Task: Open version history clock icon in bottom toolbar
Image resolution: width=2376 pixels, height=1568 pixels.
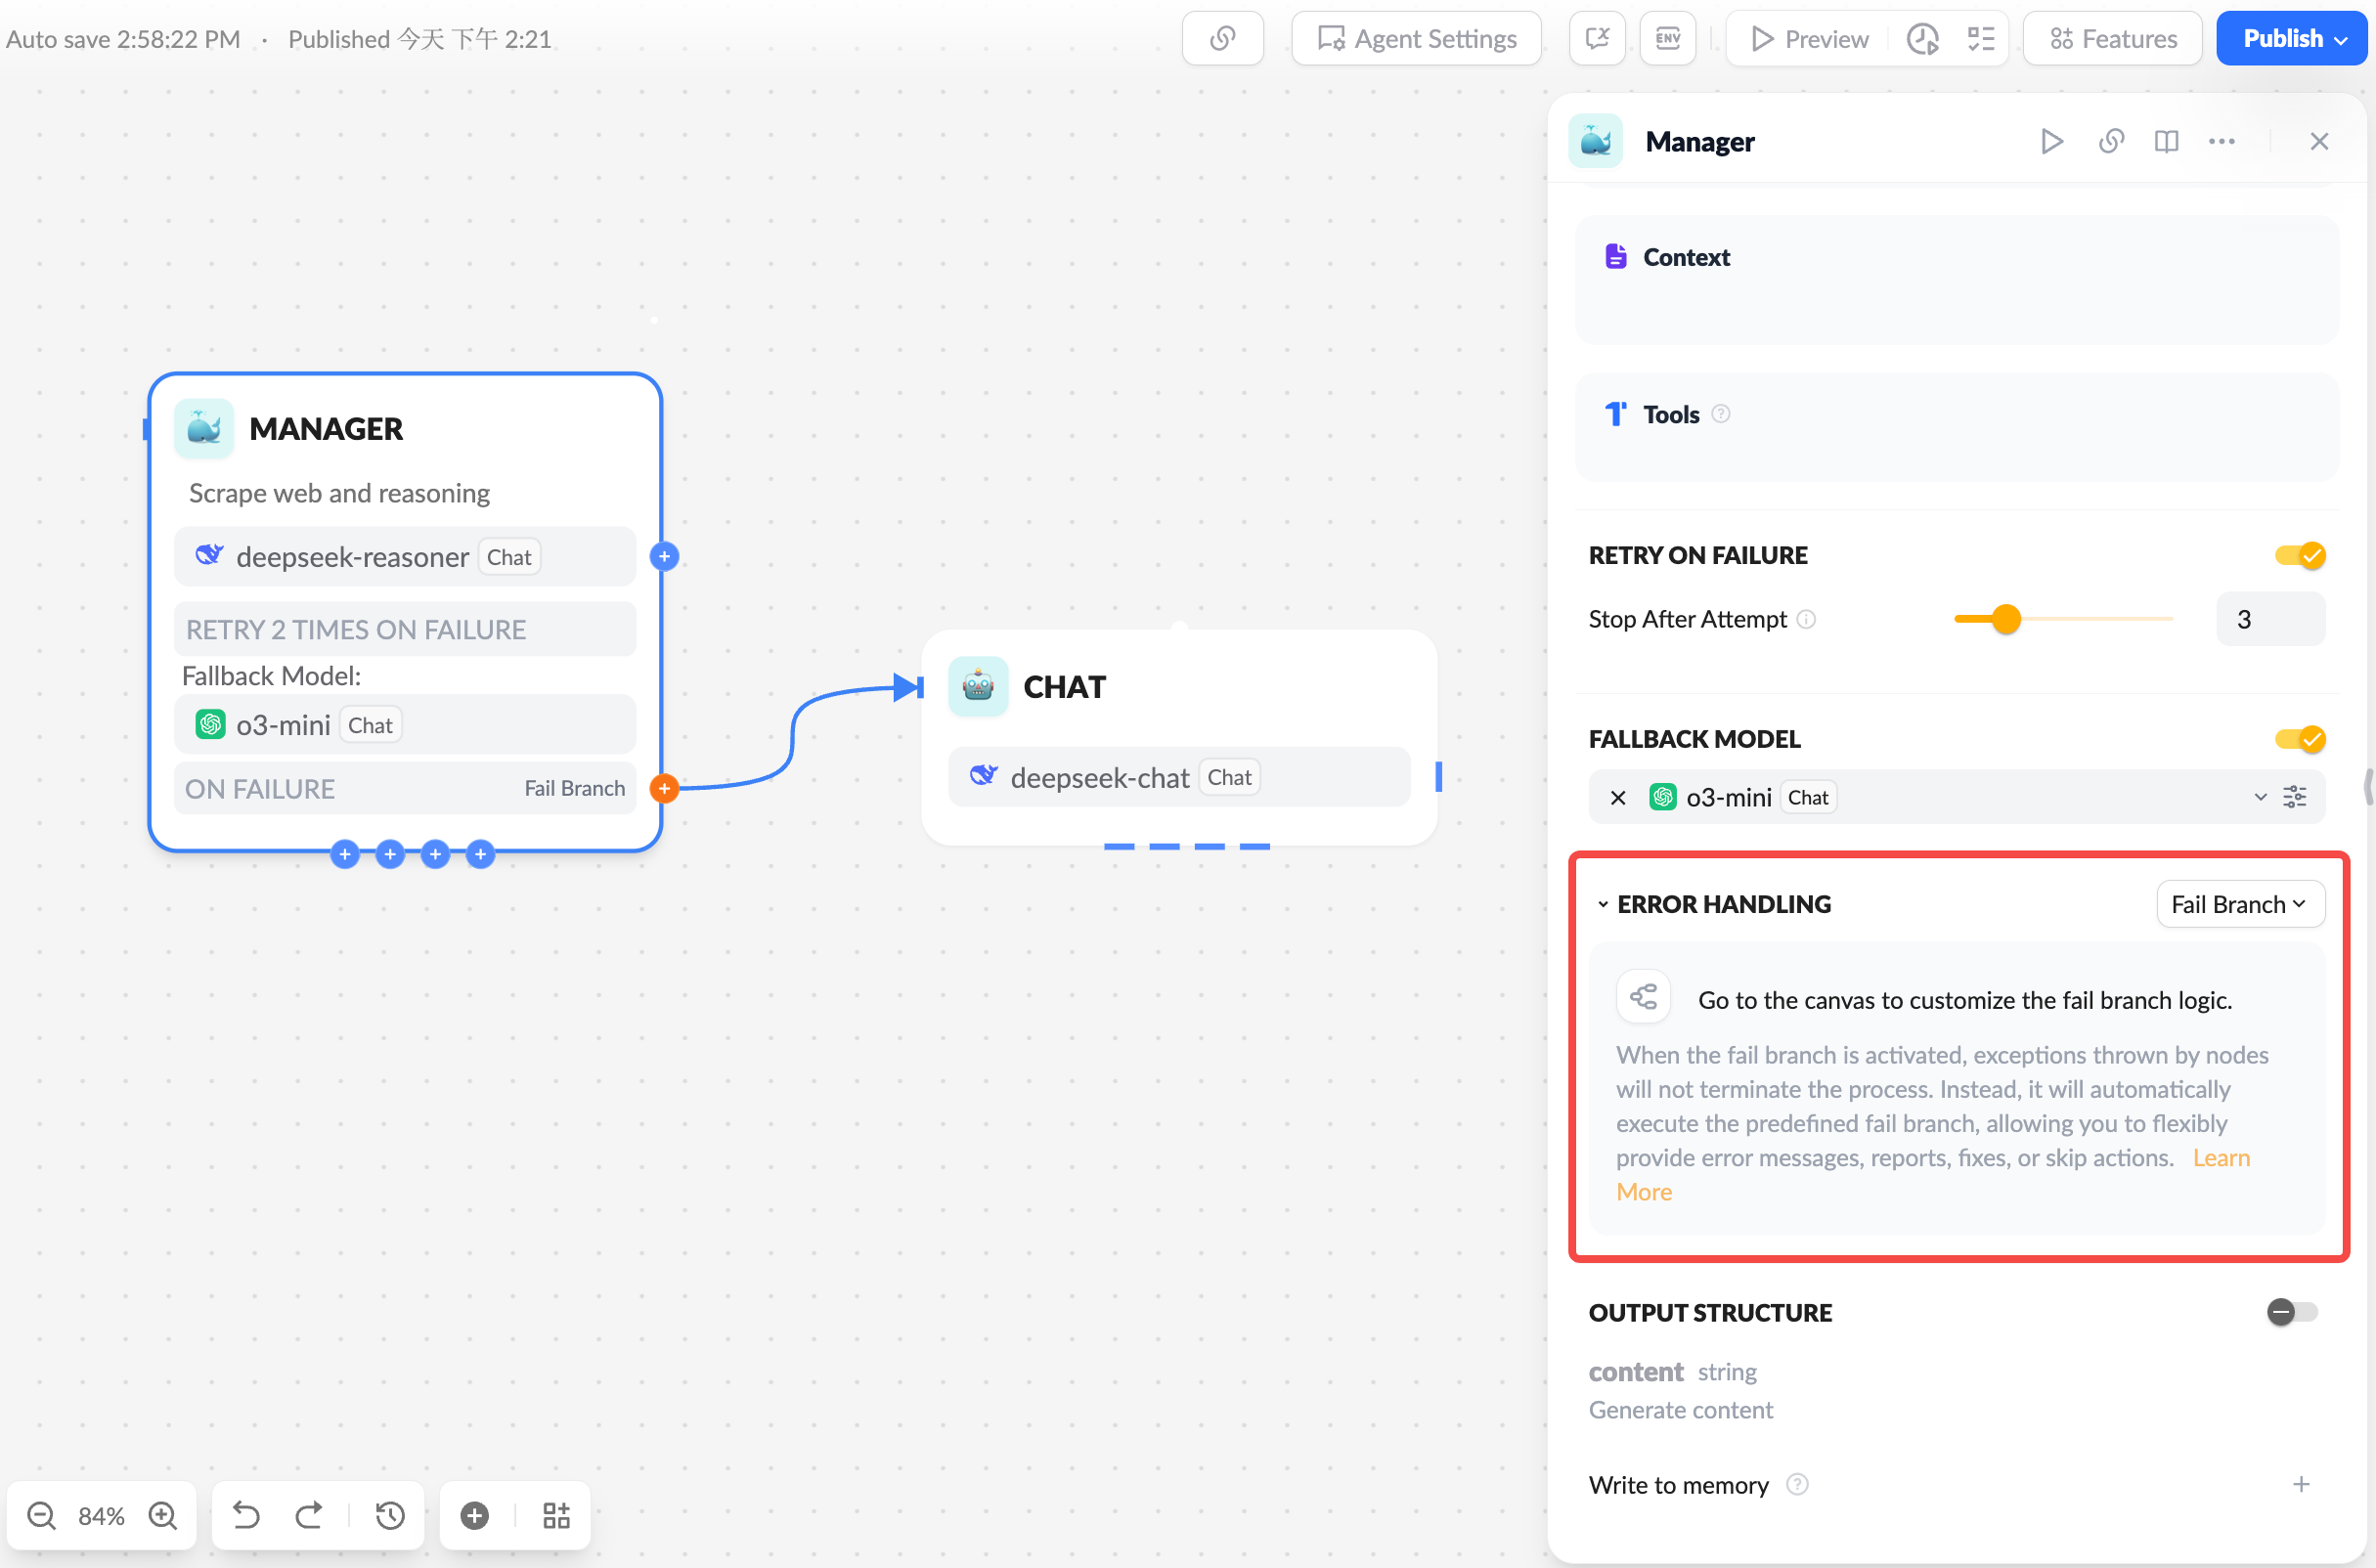Action: (x=390, y=1515)
